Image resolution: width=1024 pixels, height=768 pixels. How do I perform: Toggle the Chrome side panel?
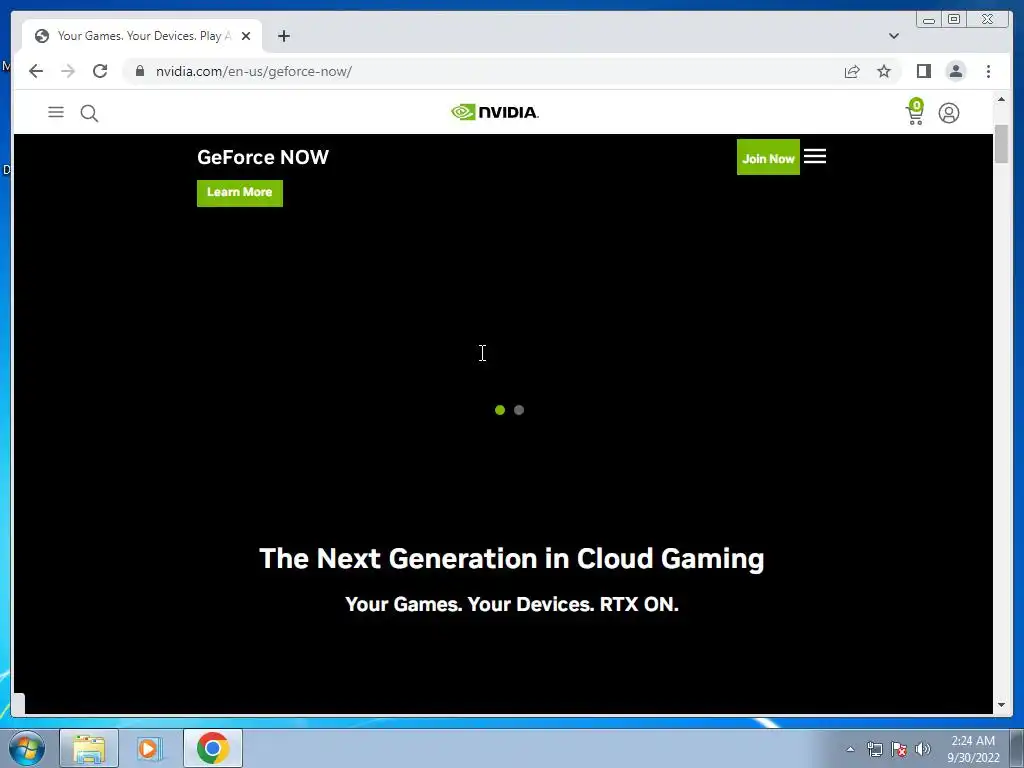[x=923, y=71]
